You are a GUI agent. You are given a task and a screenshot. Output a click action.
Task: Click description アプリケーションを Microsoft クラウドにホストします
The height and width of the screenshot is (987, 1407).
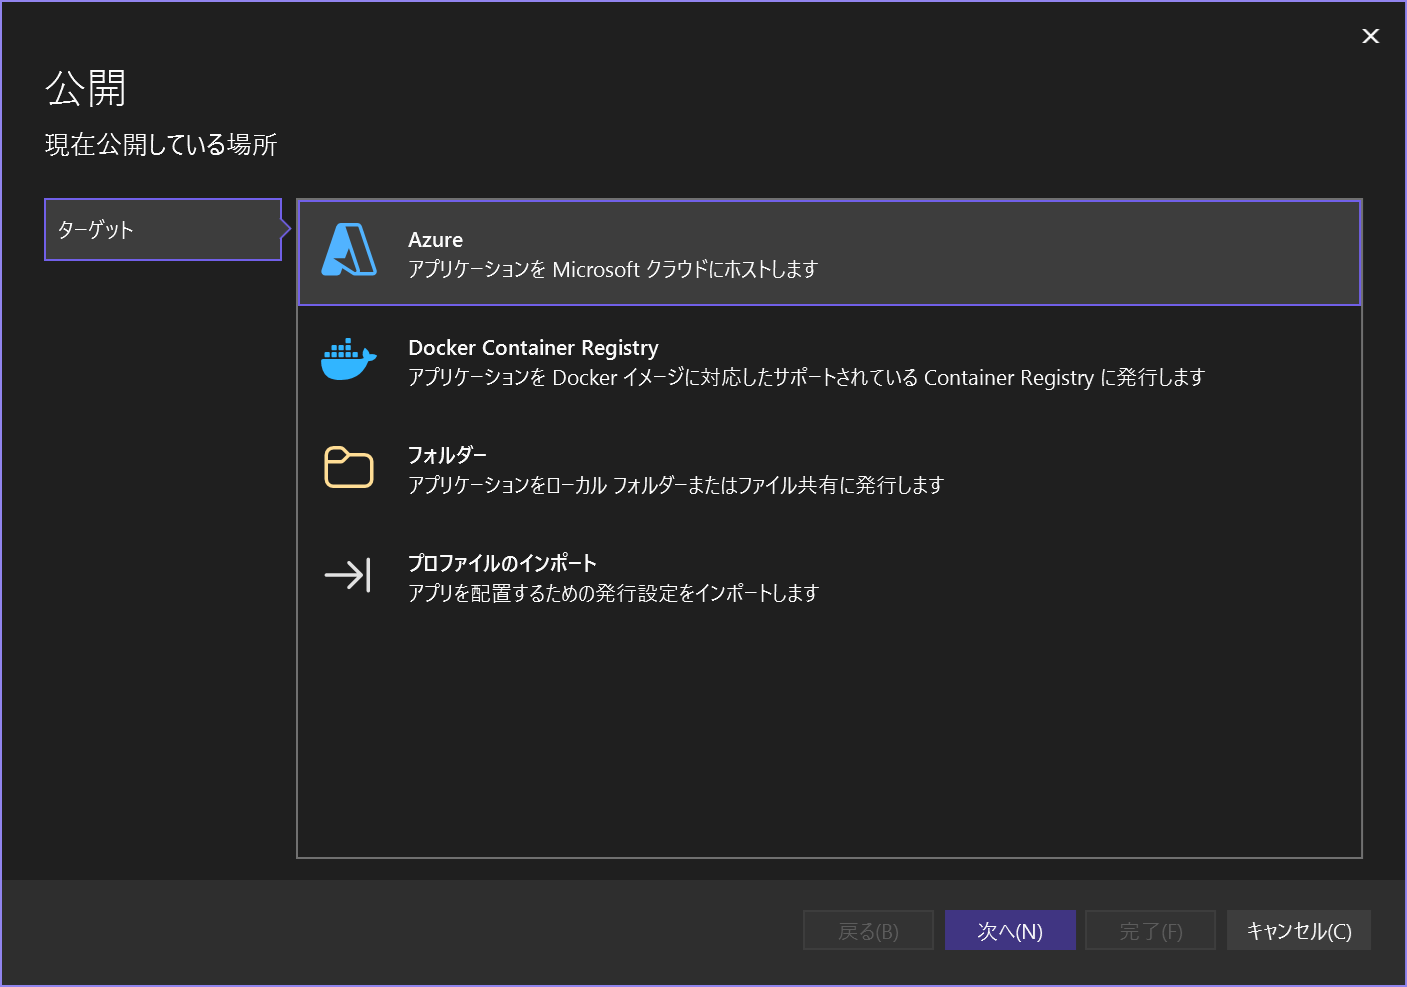(x=613, y=269)
